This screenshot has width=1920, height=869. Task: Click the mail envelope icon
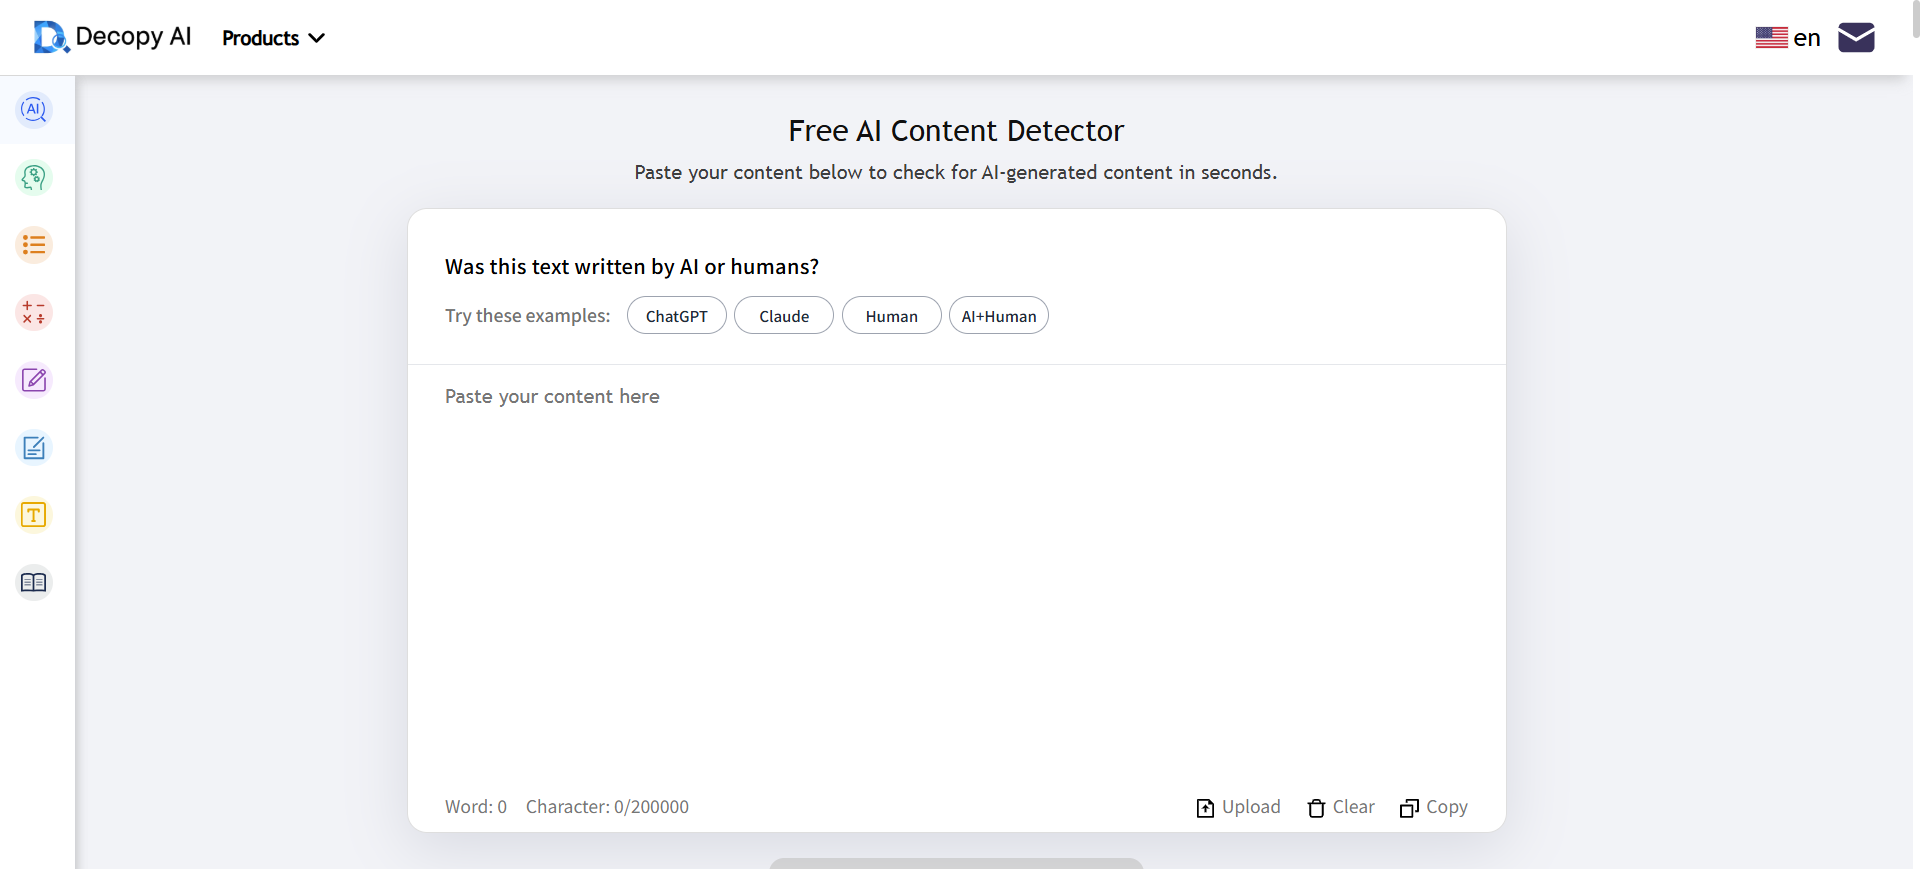[x=1856, y=38]
